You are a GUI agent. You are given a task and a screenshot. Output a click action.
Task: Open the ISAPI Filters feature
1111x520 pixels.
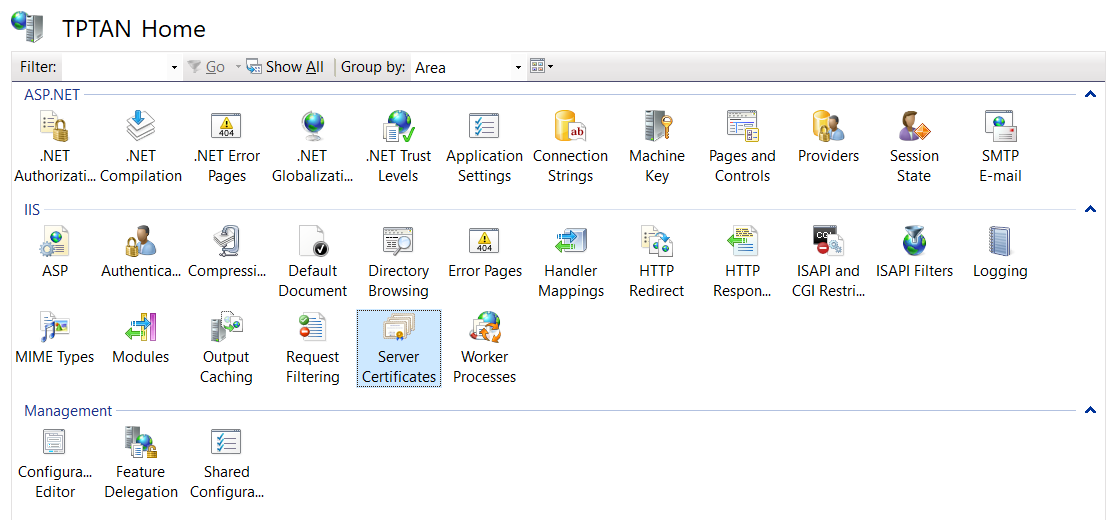point(914,243)
